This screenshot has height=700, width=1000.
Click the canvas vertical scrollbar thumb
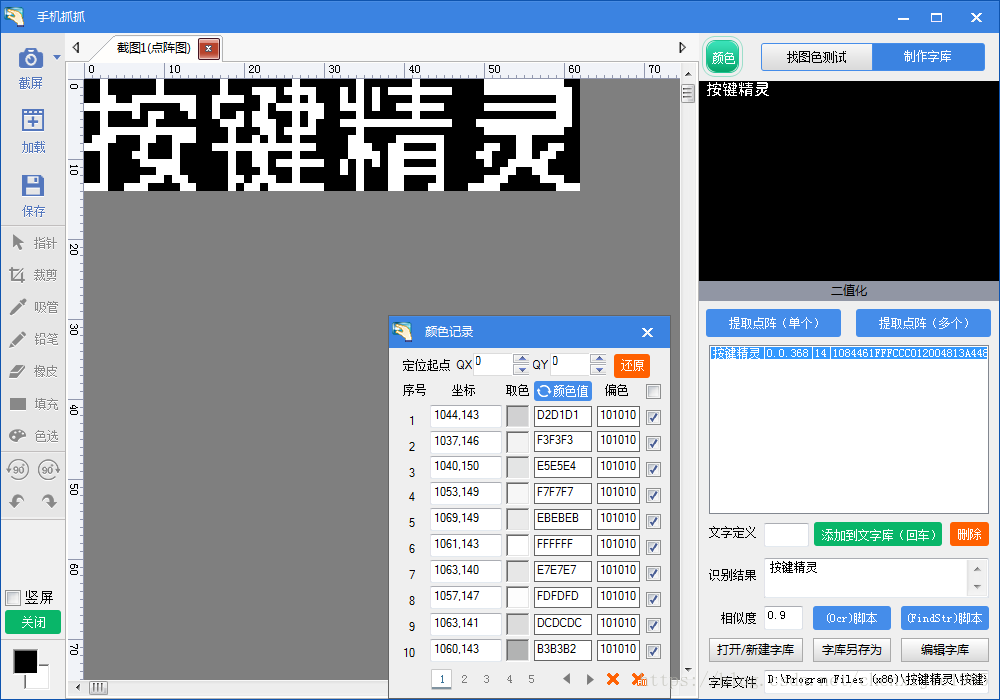click(688, 94)
